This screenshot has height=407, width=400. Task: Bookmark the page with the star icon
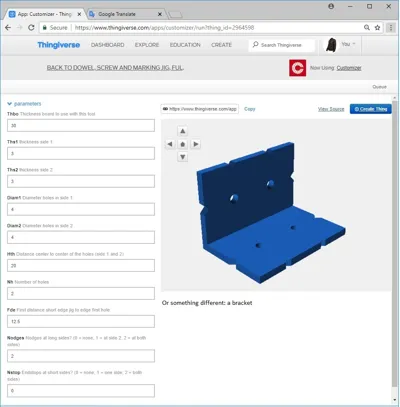click(x=377, y=28)
